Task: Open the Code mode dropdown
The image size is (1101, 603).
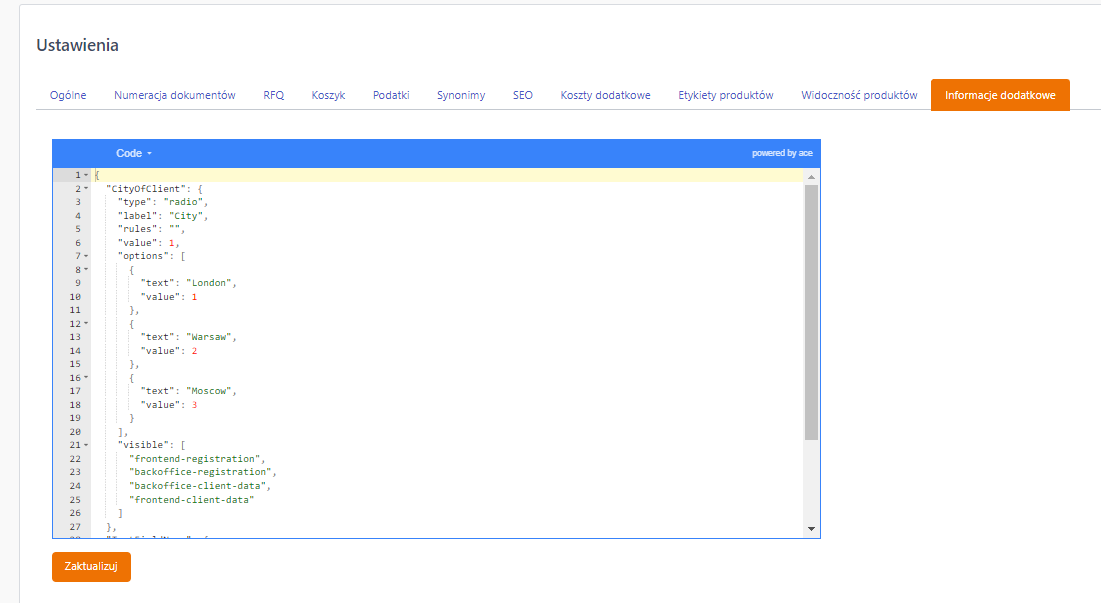Action: 133,153
